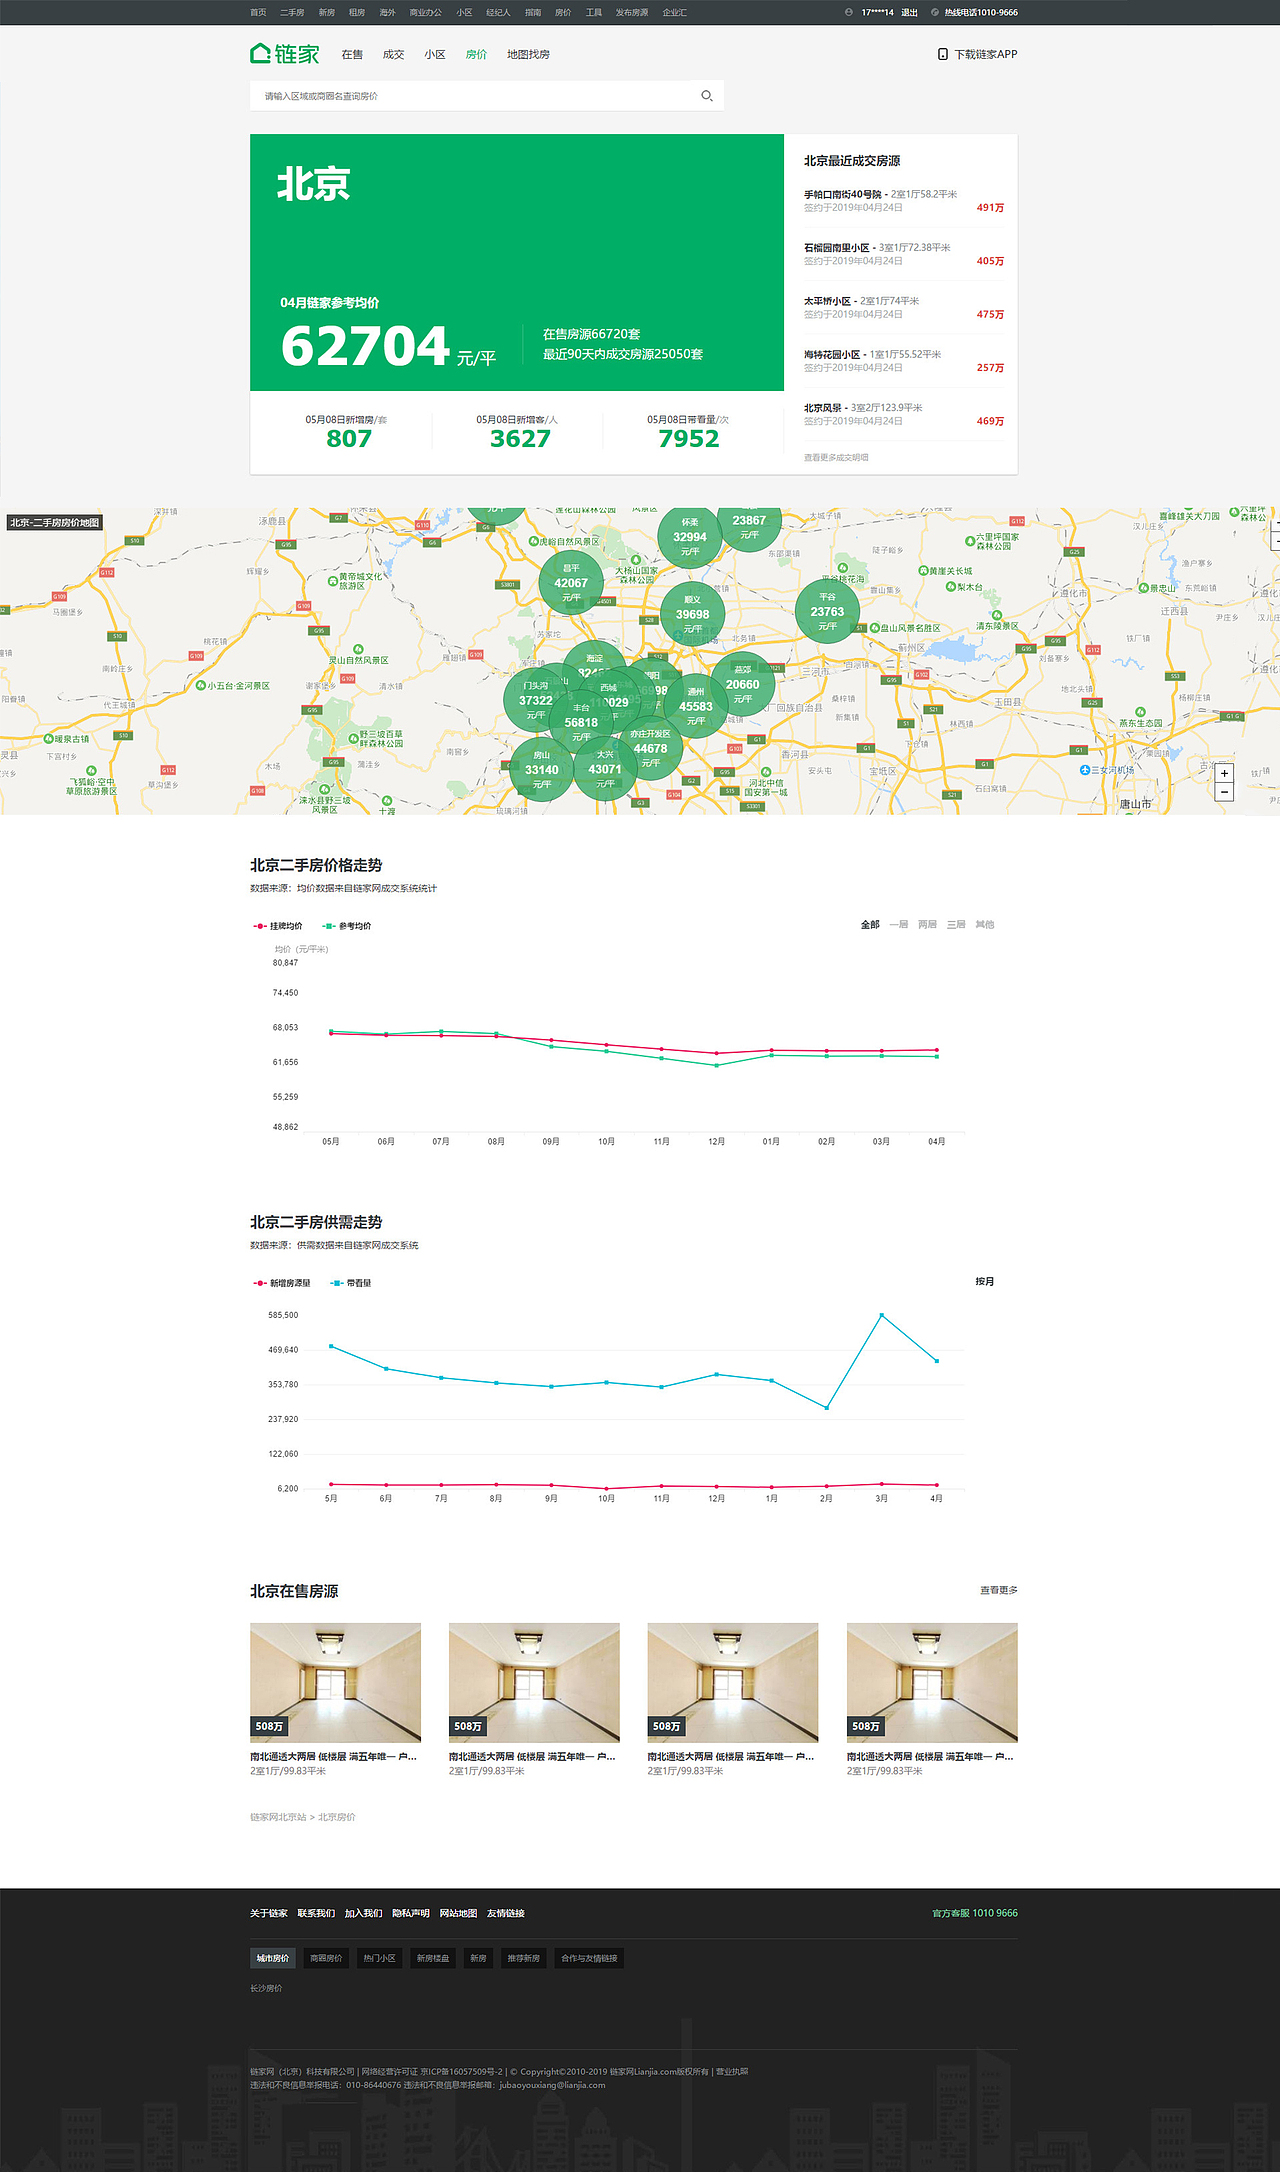
Task: Select the 20660 price bubble on map
Action: tap(743, 684)
